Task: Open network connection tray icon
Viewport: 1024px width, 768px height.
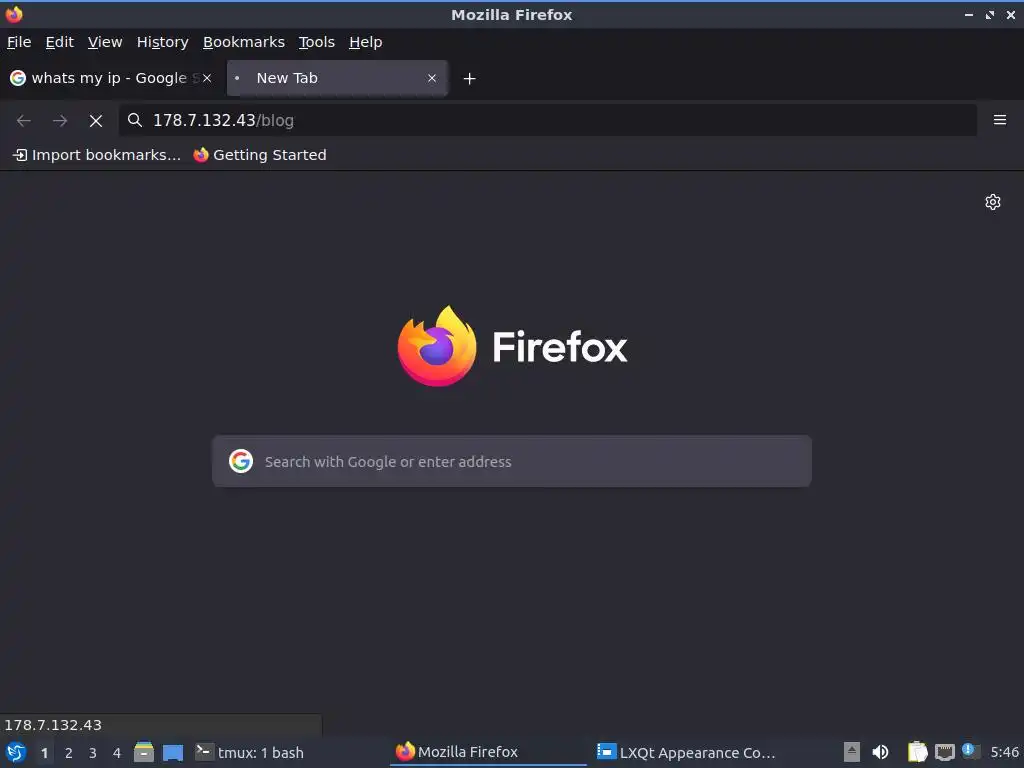Action: 944,752
